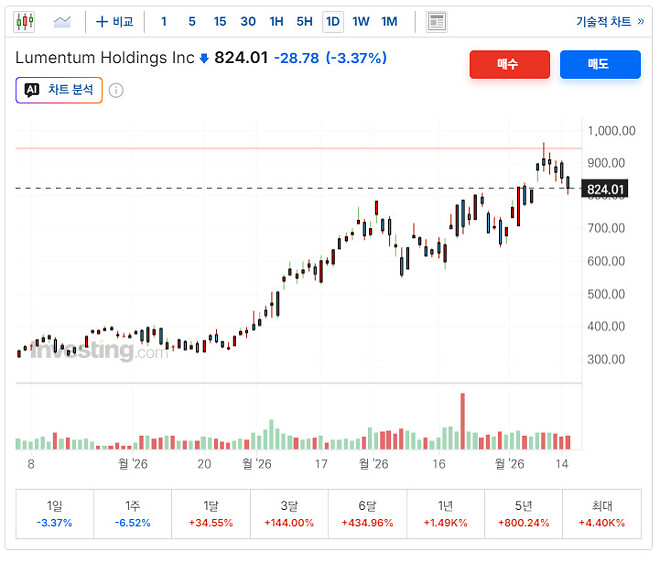This screenshot has height=563, width=660.
Task: Switch to the area chart icon
Action: tap(62, 21)
